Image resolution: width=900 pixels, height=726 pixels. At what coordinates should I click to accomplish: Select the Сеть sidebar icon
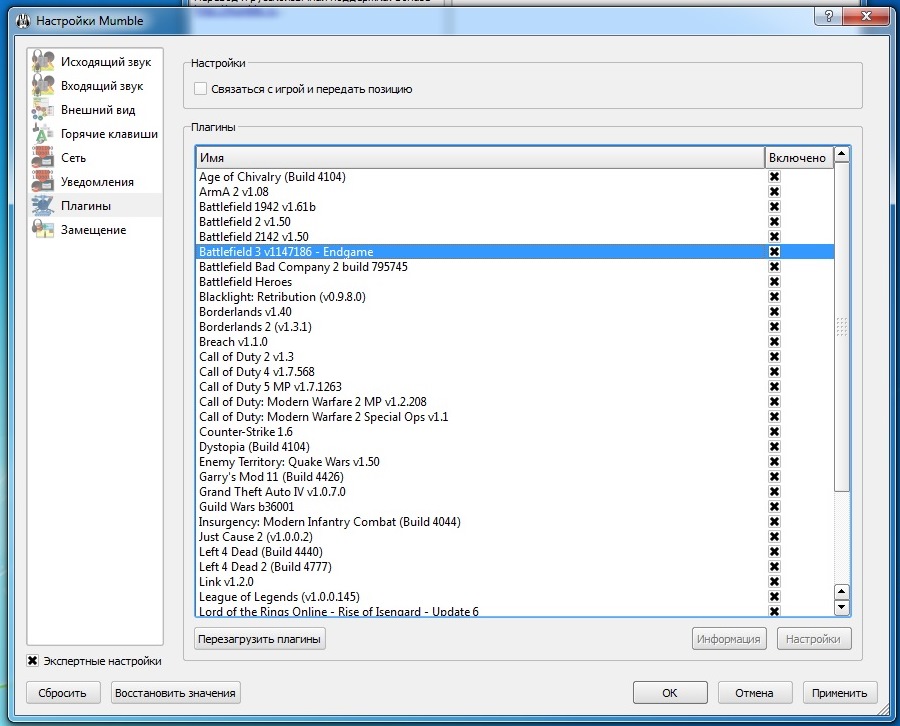[43, 158]
